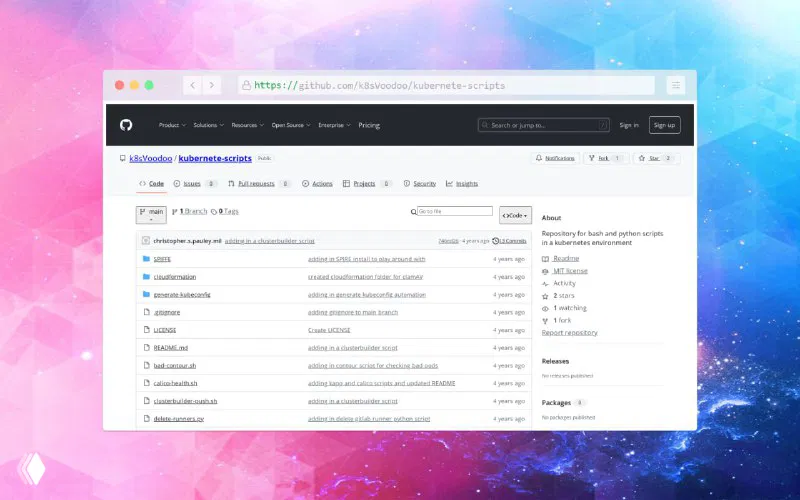The width and height of the screenshot is (800, 500).
Task: Click the book icon beside Readme
Action: coord(545,259)
